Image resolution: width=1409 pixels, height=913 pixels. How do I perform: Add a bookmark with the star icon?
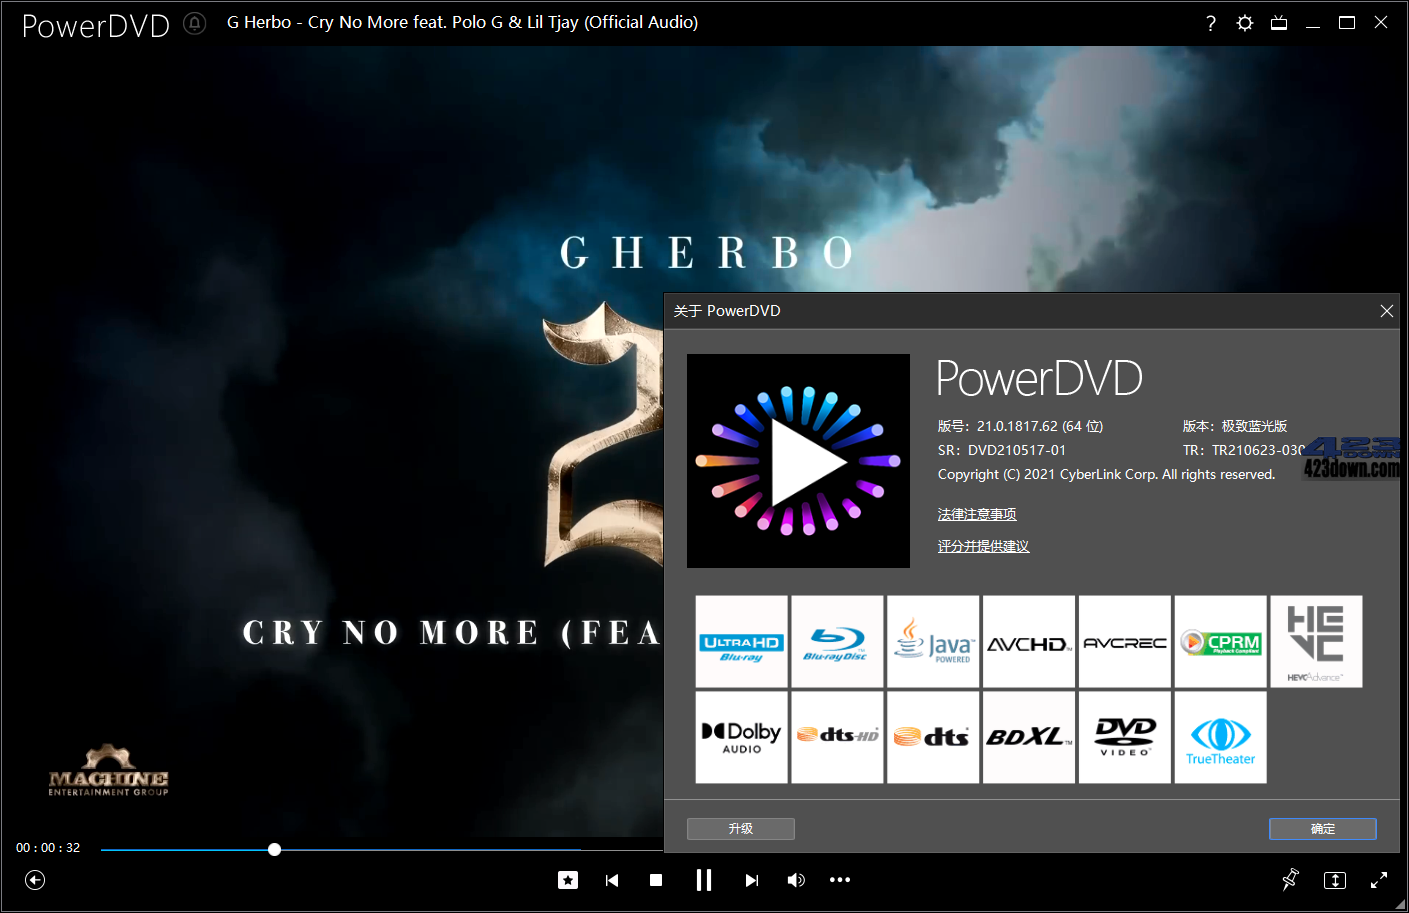pyautogui.click(x=568, y=880)
